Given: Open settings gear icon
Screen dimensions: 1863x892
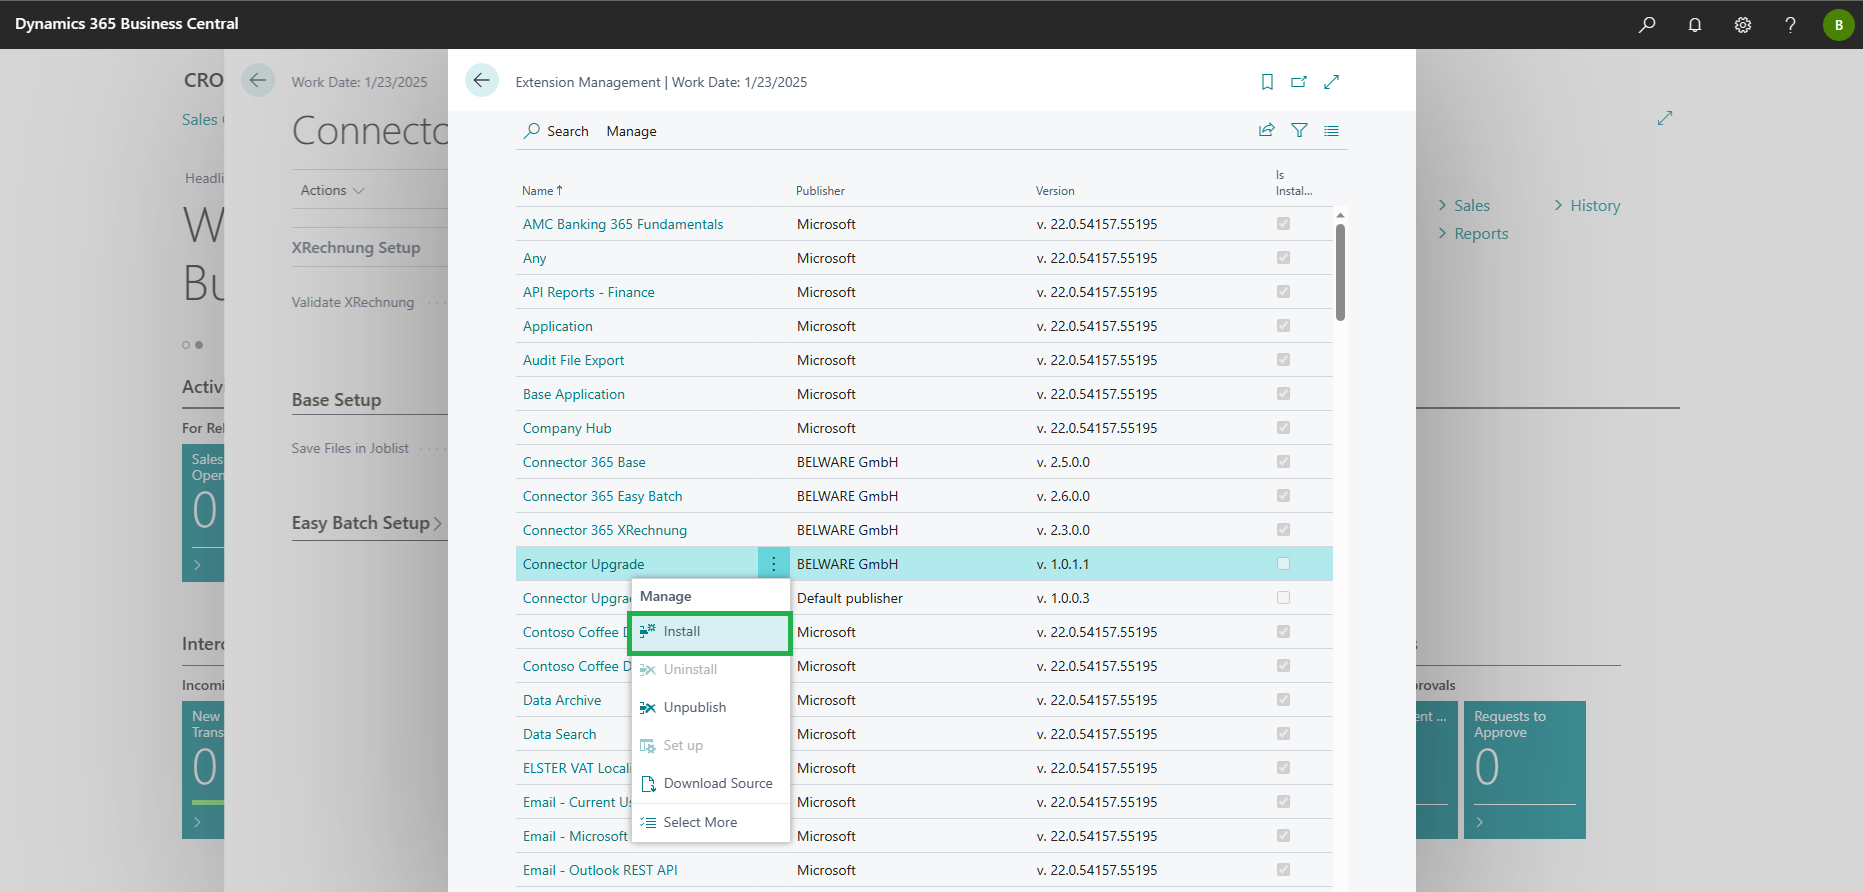Looking at the screenshot, I should click(x=1743, y=25).
